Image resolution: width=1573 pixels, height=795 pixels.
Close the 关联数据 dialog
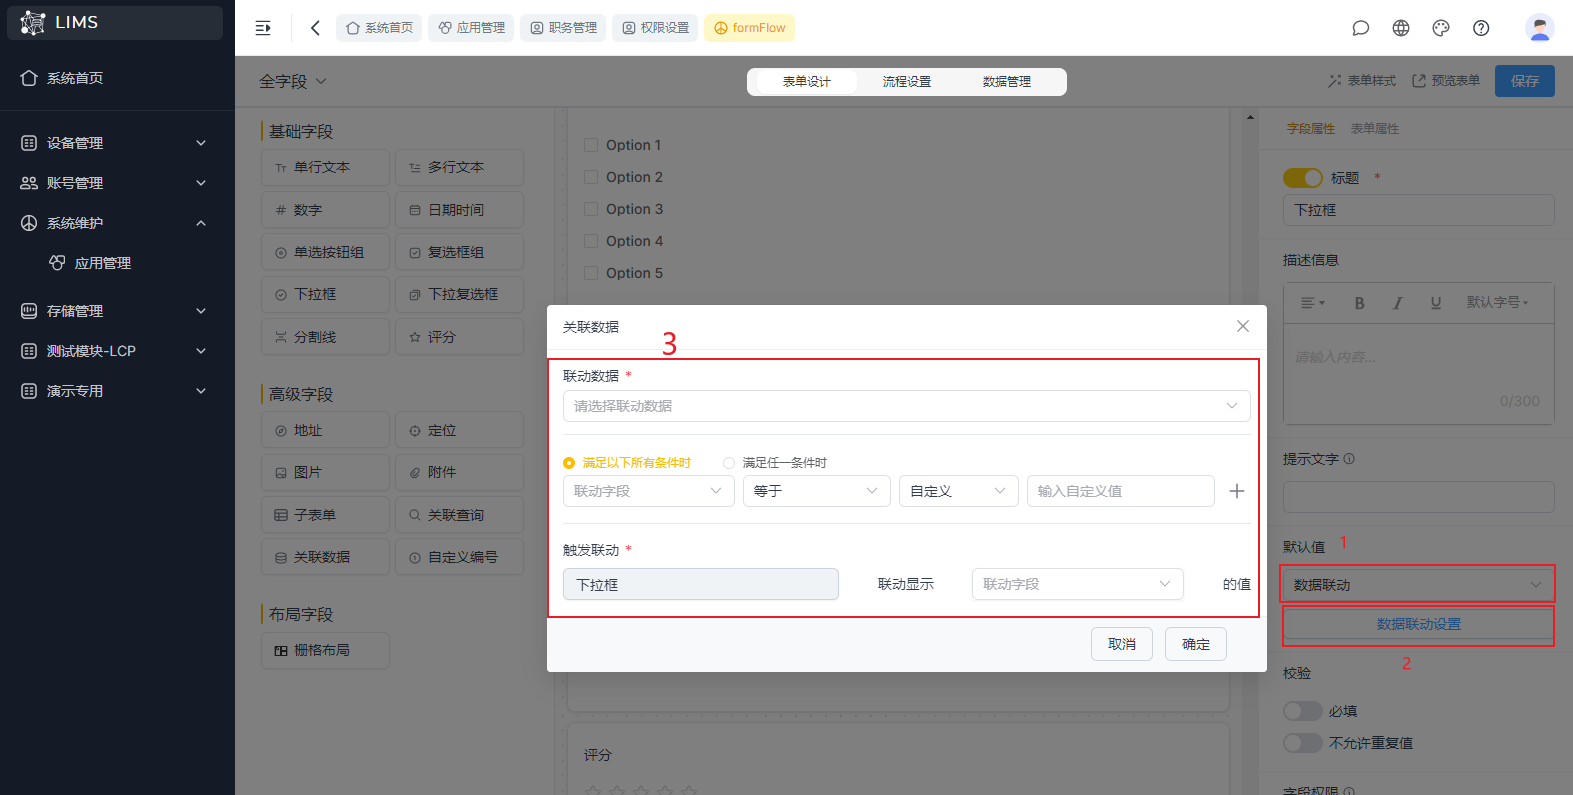[1243, 326]
